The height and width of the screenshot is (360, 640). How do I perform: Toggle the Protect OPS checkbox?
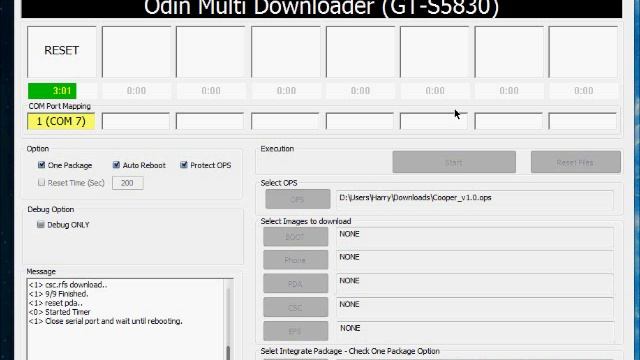tap(184, 165)
